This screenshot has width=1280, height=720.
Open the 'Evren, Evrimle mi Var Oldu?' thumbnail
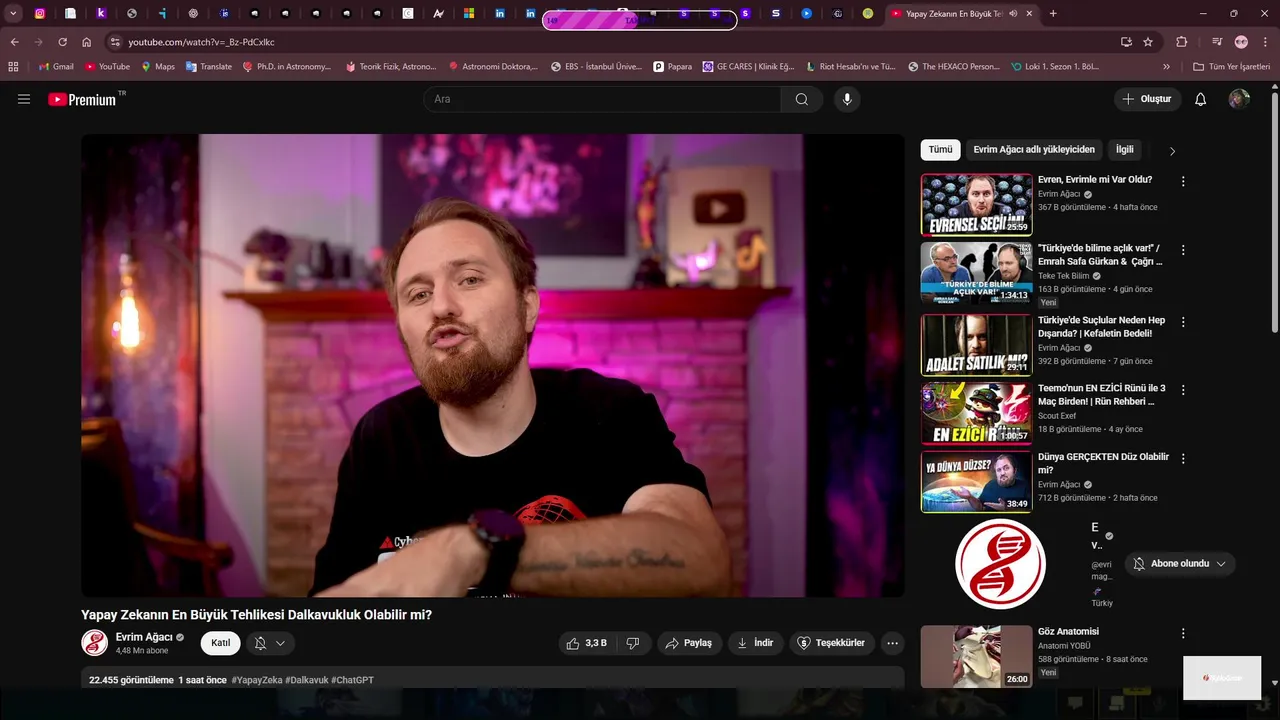tap(976, 204)
